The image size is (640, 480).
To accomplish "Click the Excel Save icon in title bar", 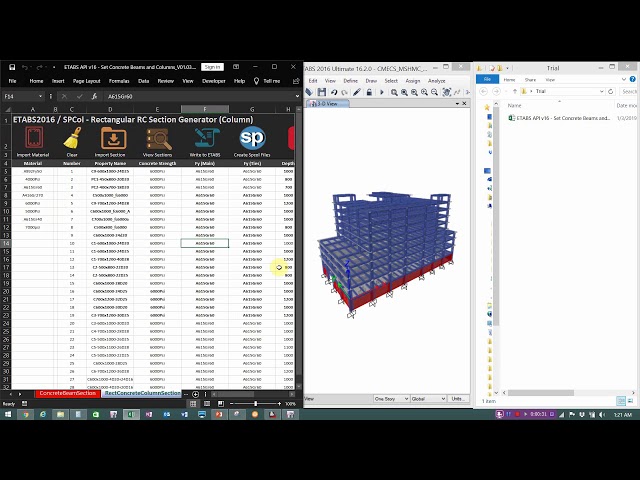I will (x=12, y=67).
